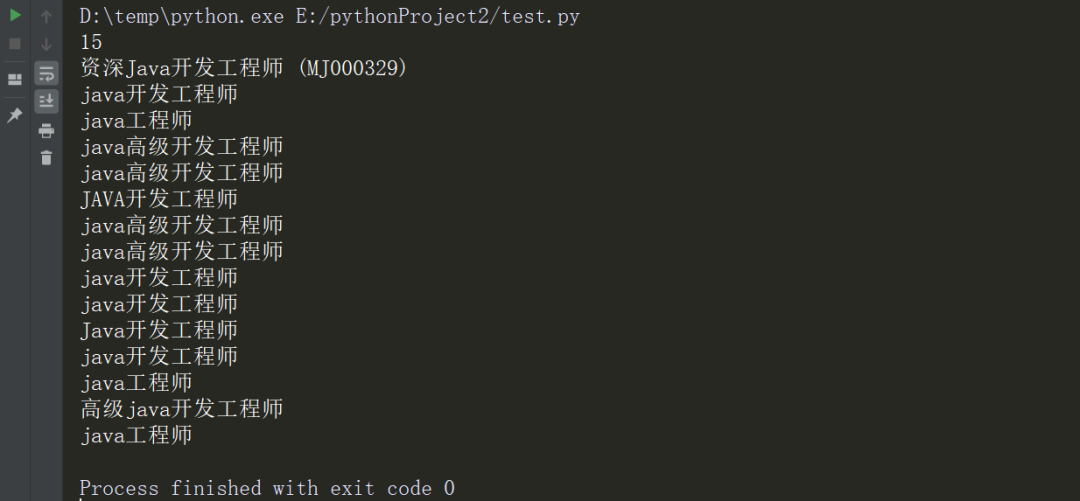Jump down the stack trace arrow
The width and height of the screenshot is (1080, 501).
pyautogui.click(x=46, y=45)
